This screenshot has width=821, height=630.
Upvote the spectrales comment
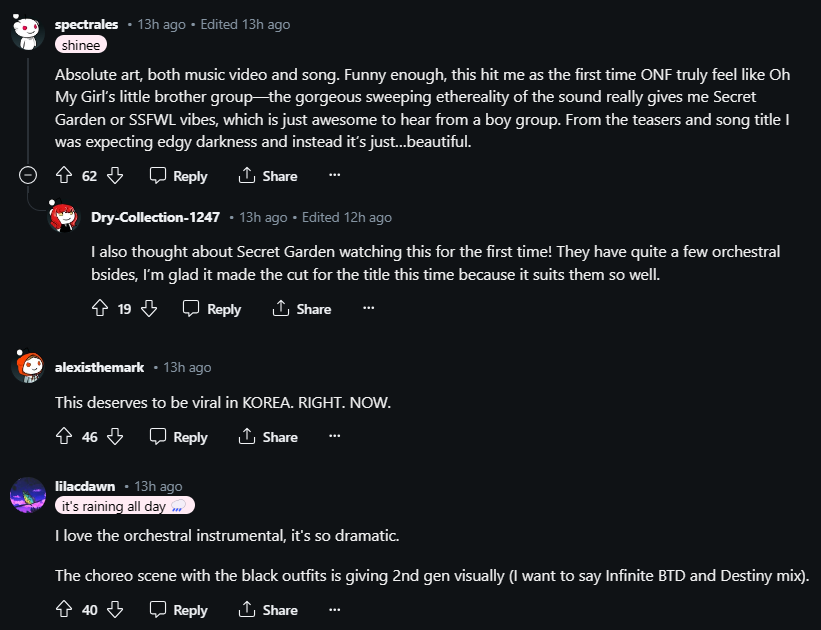(64, 176)
